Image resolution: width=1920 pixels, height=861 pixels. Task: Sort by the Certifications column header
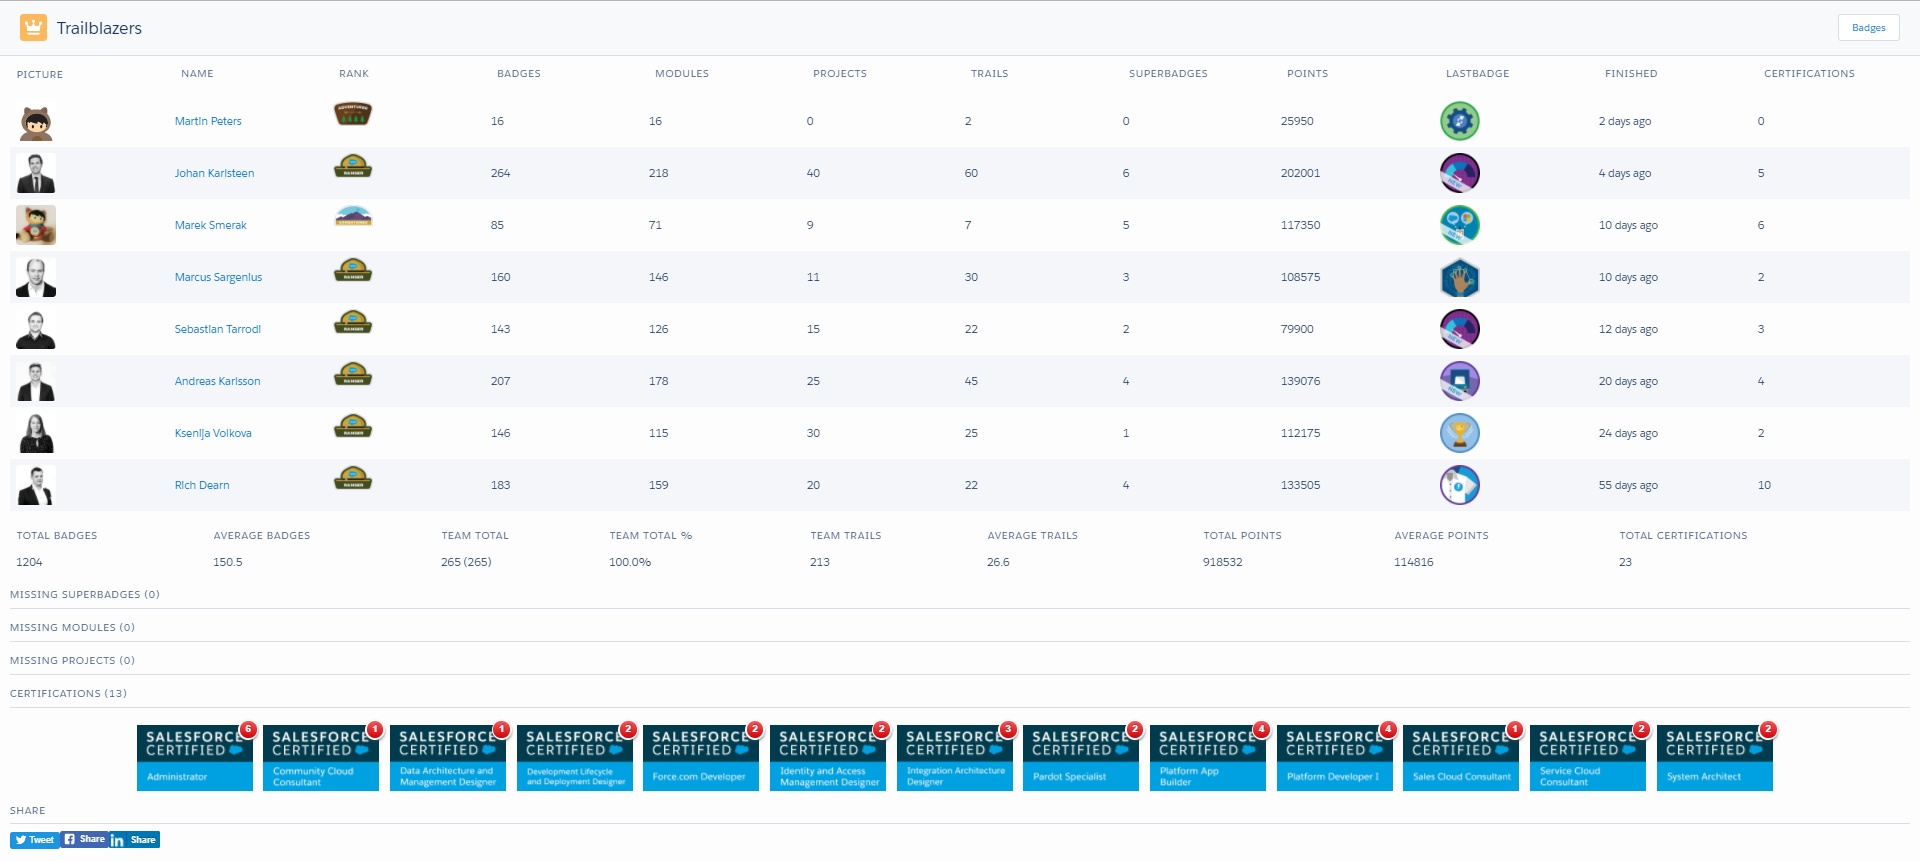click(1809, 74)
